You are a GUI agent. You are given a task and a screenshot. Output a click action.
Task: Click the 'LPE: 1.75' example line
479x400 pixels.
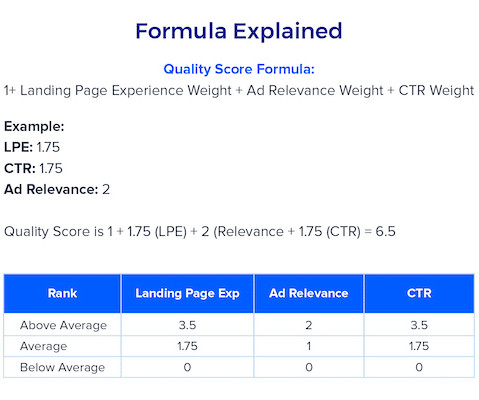tap(32, 147)
